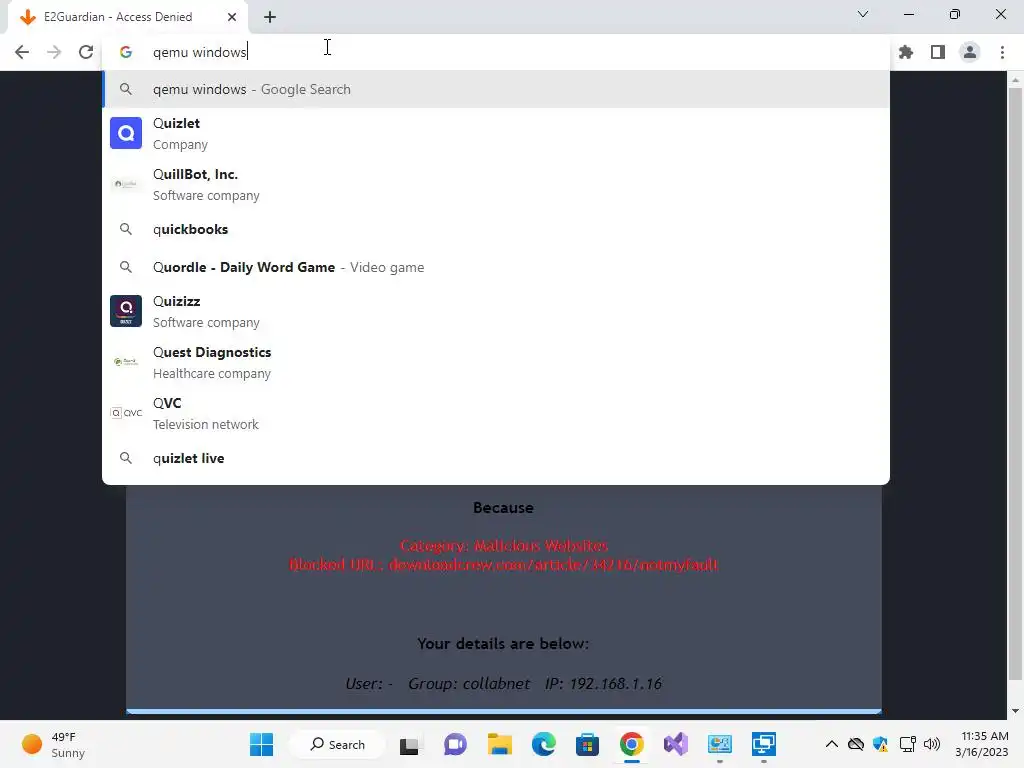The image size is (1024, 768).
Task: Open the Chrome profile avatar
Action: (970, 52)
